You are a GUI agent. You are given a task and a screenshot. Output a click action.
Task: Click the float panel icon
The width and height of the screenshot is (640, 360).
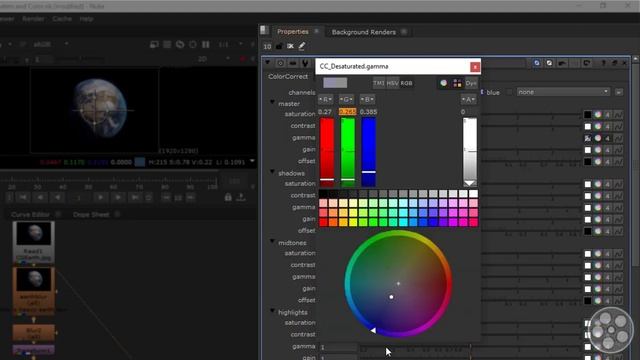[x=614, y=63]
